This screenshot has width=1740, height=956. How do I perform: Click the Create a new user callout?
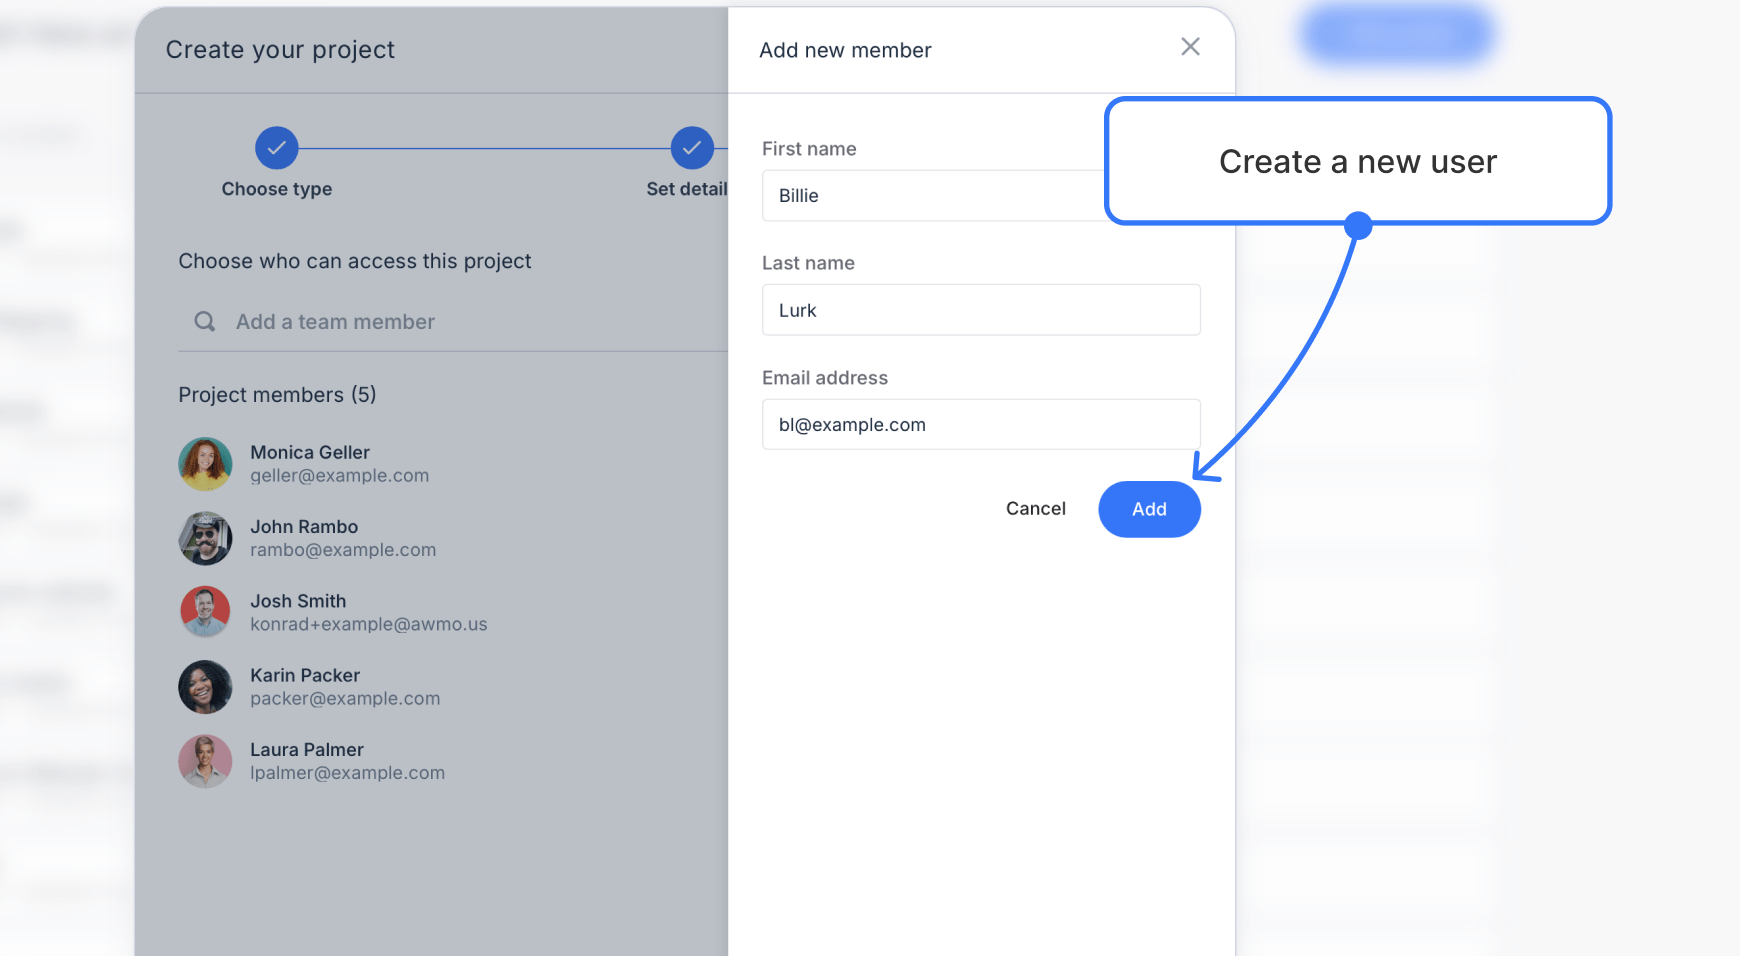(x=1357, y=161)
